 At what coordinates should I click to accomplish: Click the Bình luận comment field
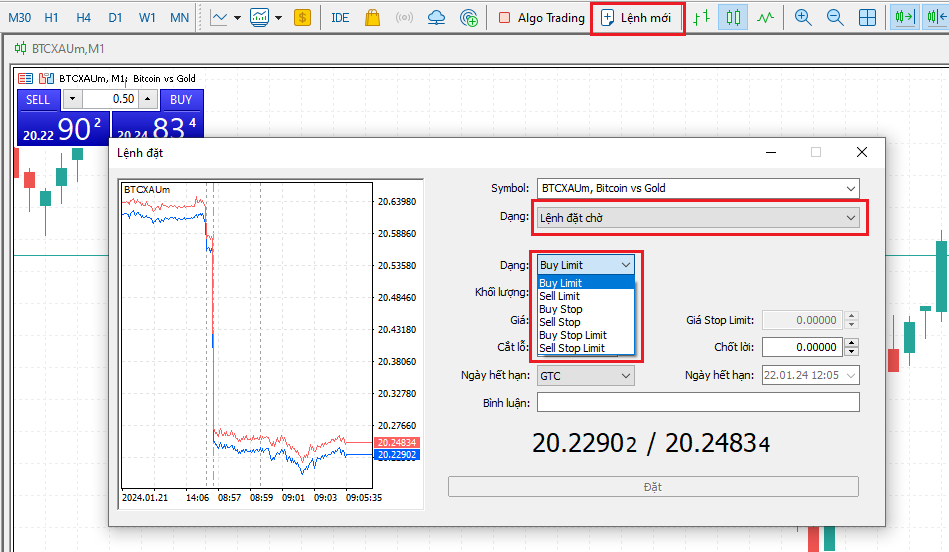coord(698,402)
